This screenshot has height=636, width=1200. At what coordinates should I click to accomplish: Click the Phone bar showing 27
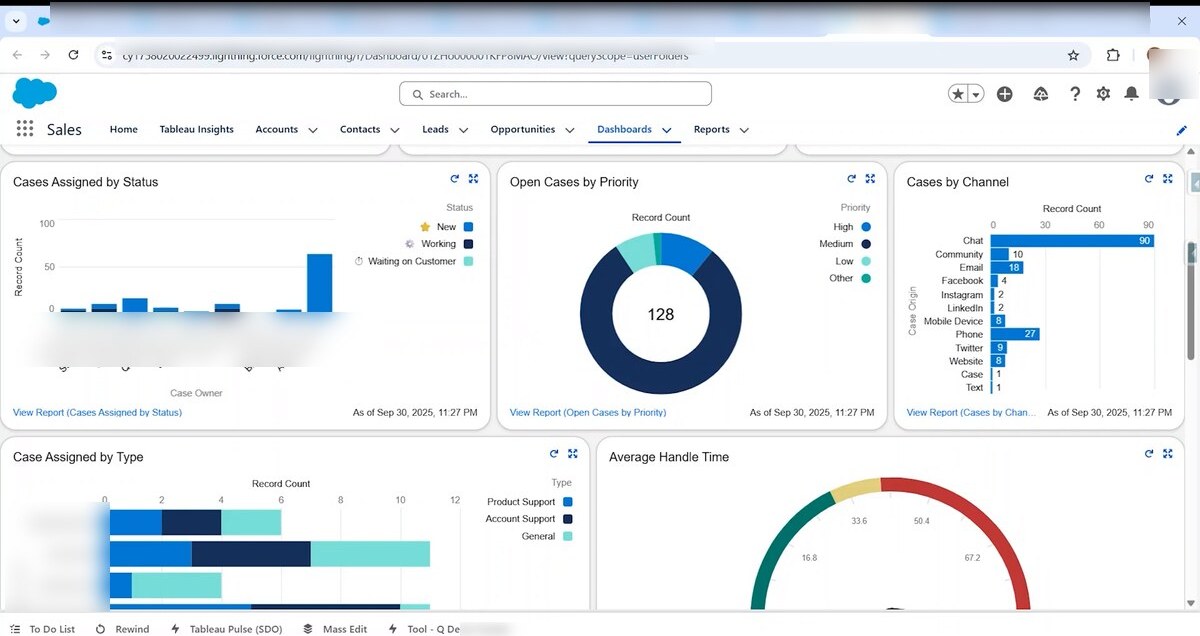tap(1016, 334)
